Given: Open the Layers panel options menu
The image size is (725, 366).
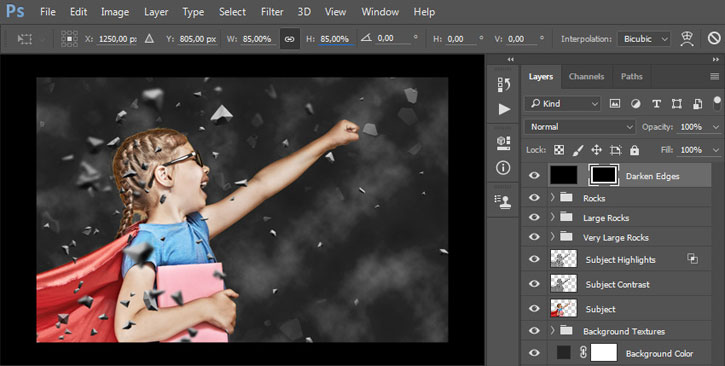Looking at the screenshot, I should point(714,77).
